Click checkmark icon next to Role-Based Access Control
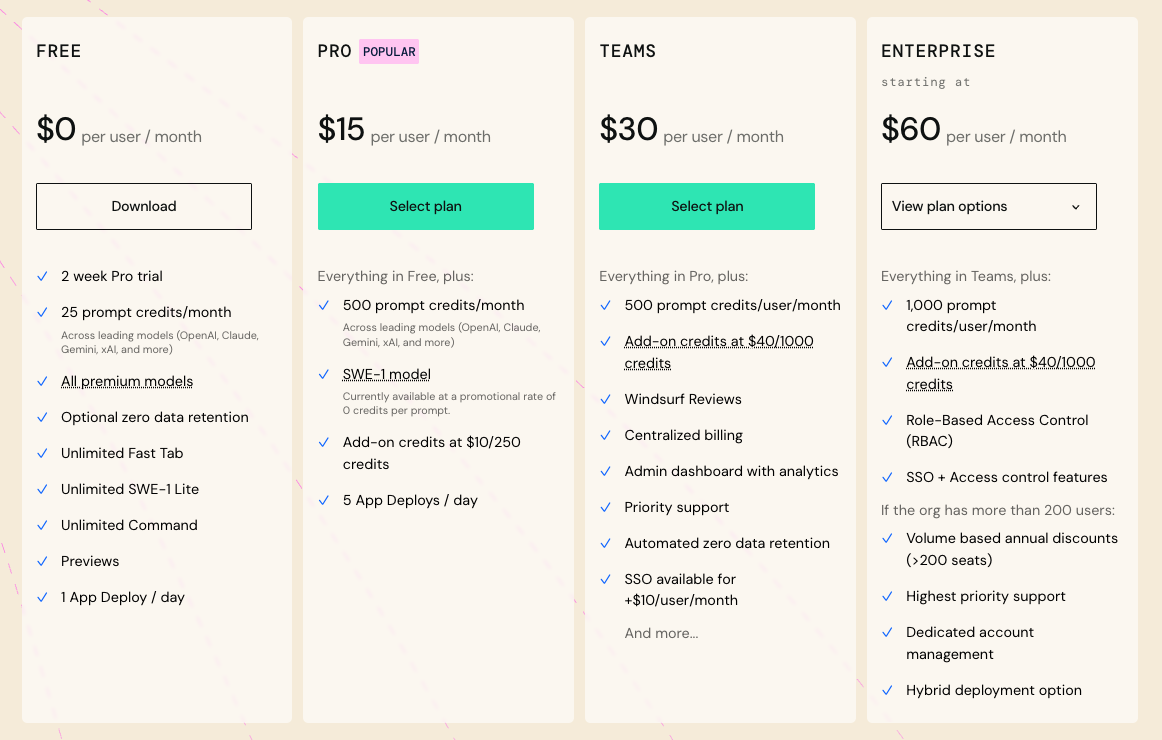Image resolution: width=1162 pixels, height=740 pixels. [887, 420]
